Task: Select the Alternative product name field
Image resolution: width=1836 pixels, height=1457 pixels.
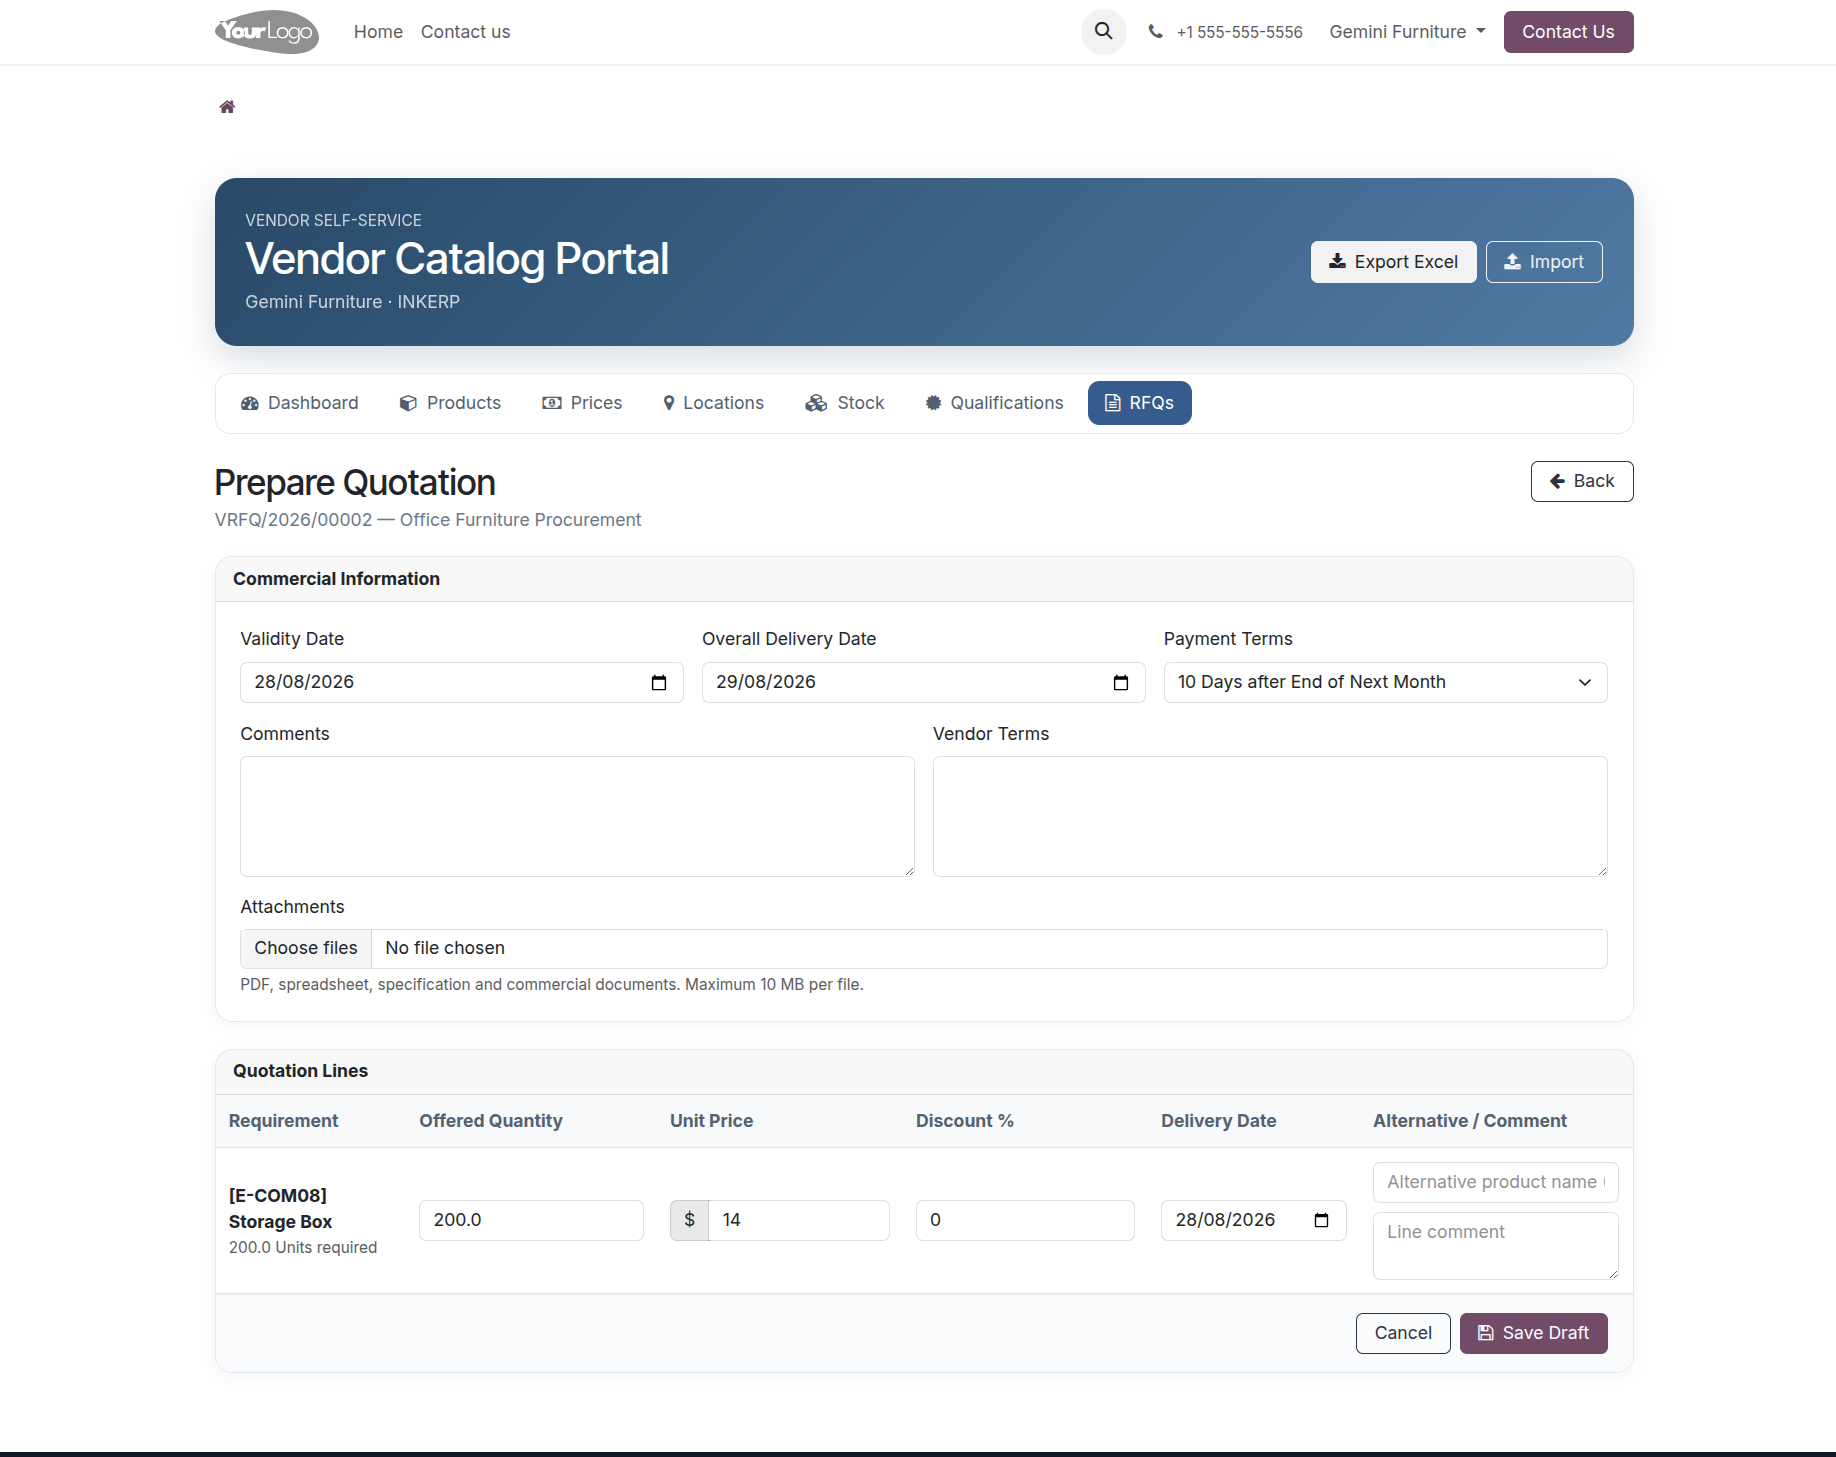Action: [x=1495, y=1182]
